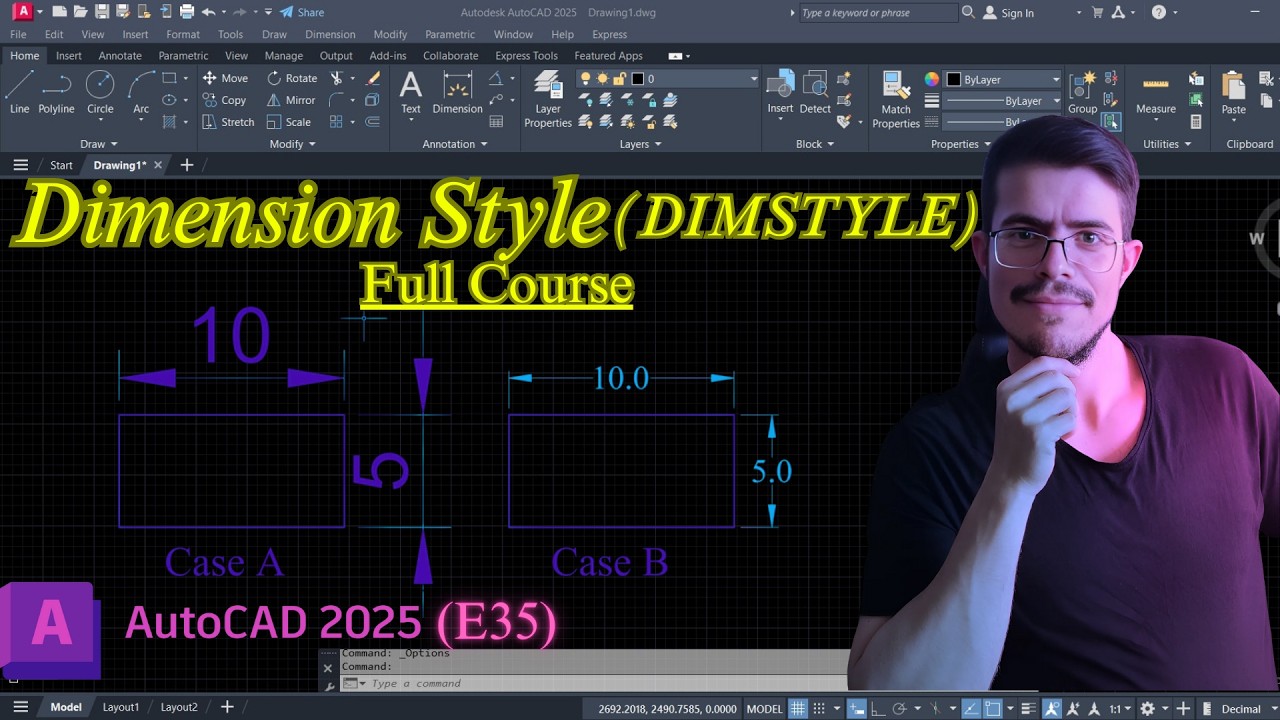
Task: Toggle dynamic input in status bar
Action: [857, 708]
